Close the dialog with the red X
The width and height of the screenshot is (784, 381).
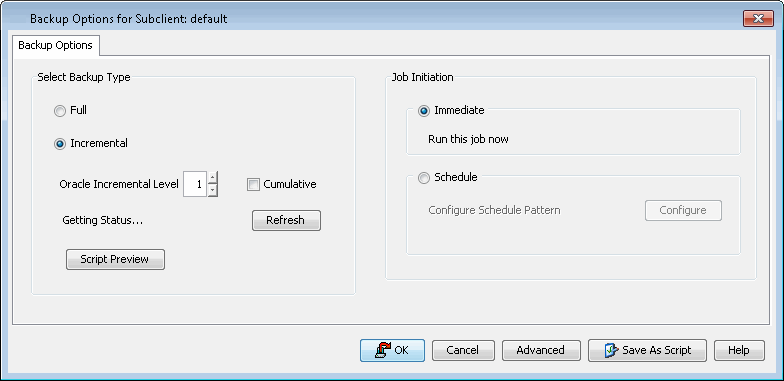point(758,19)
